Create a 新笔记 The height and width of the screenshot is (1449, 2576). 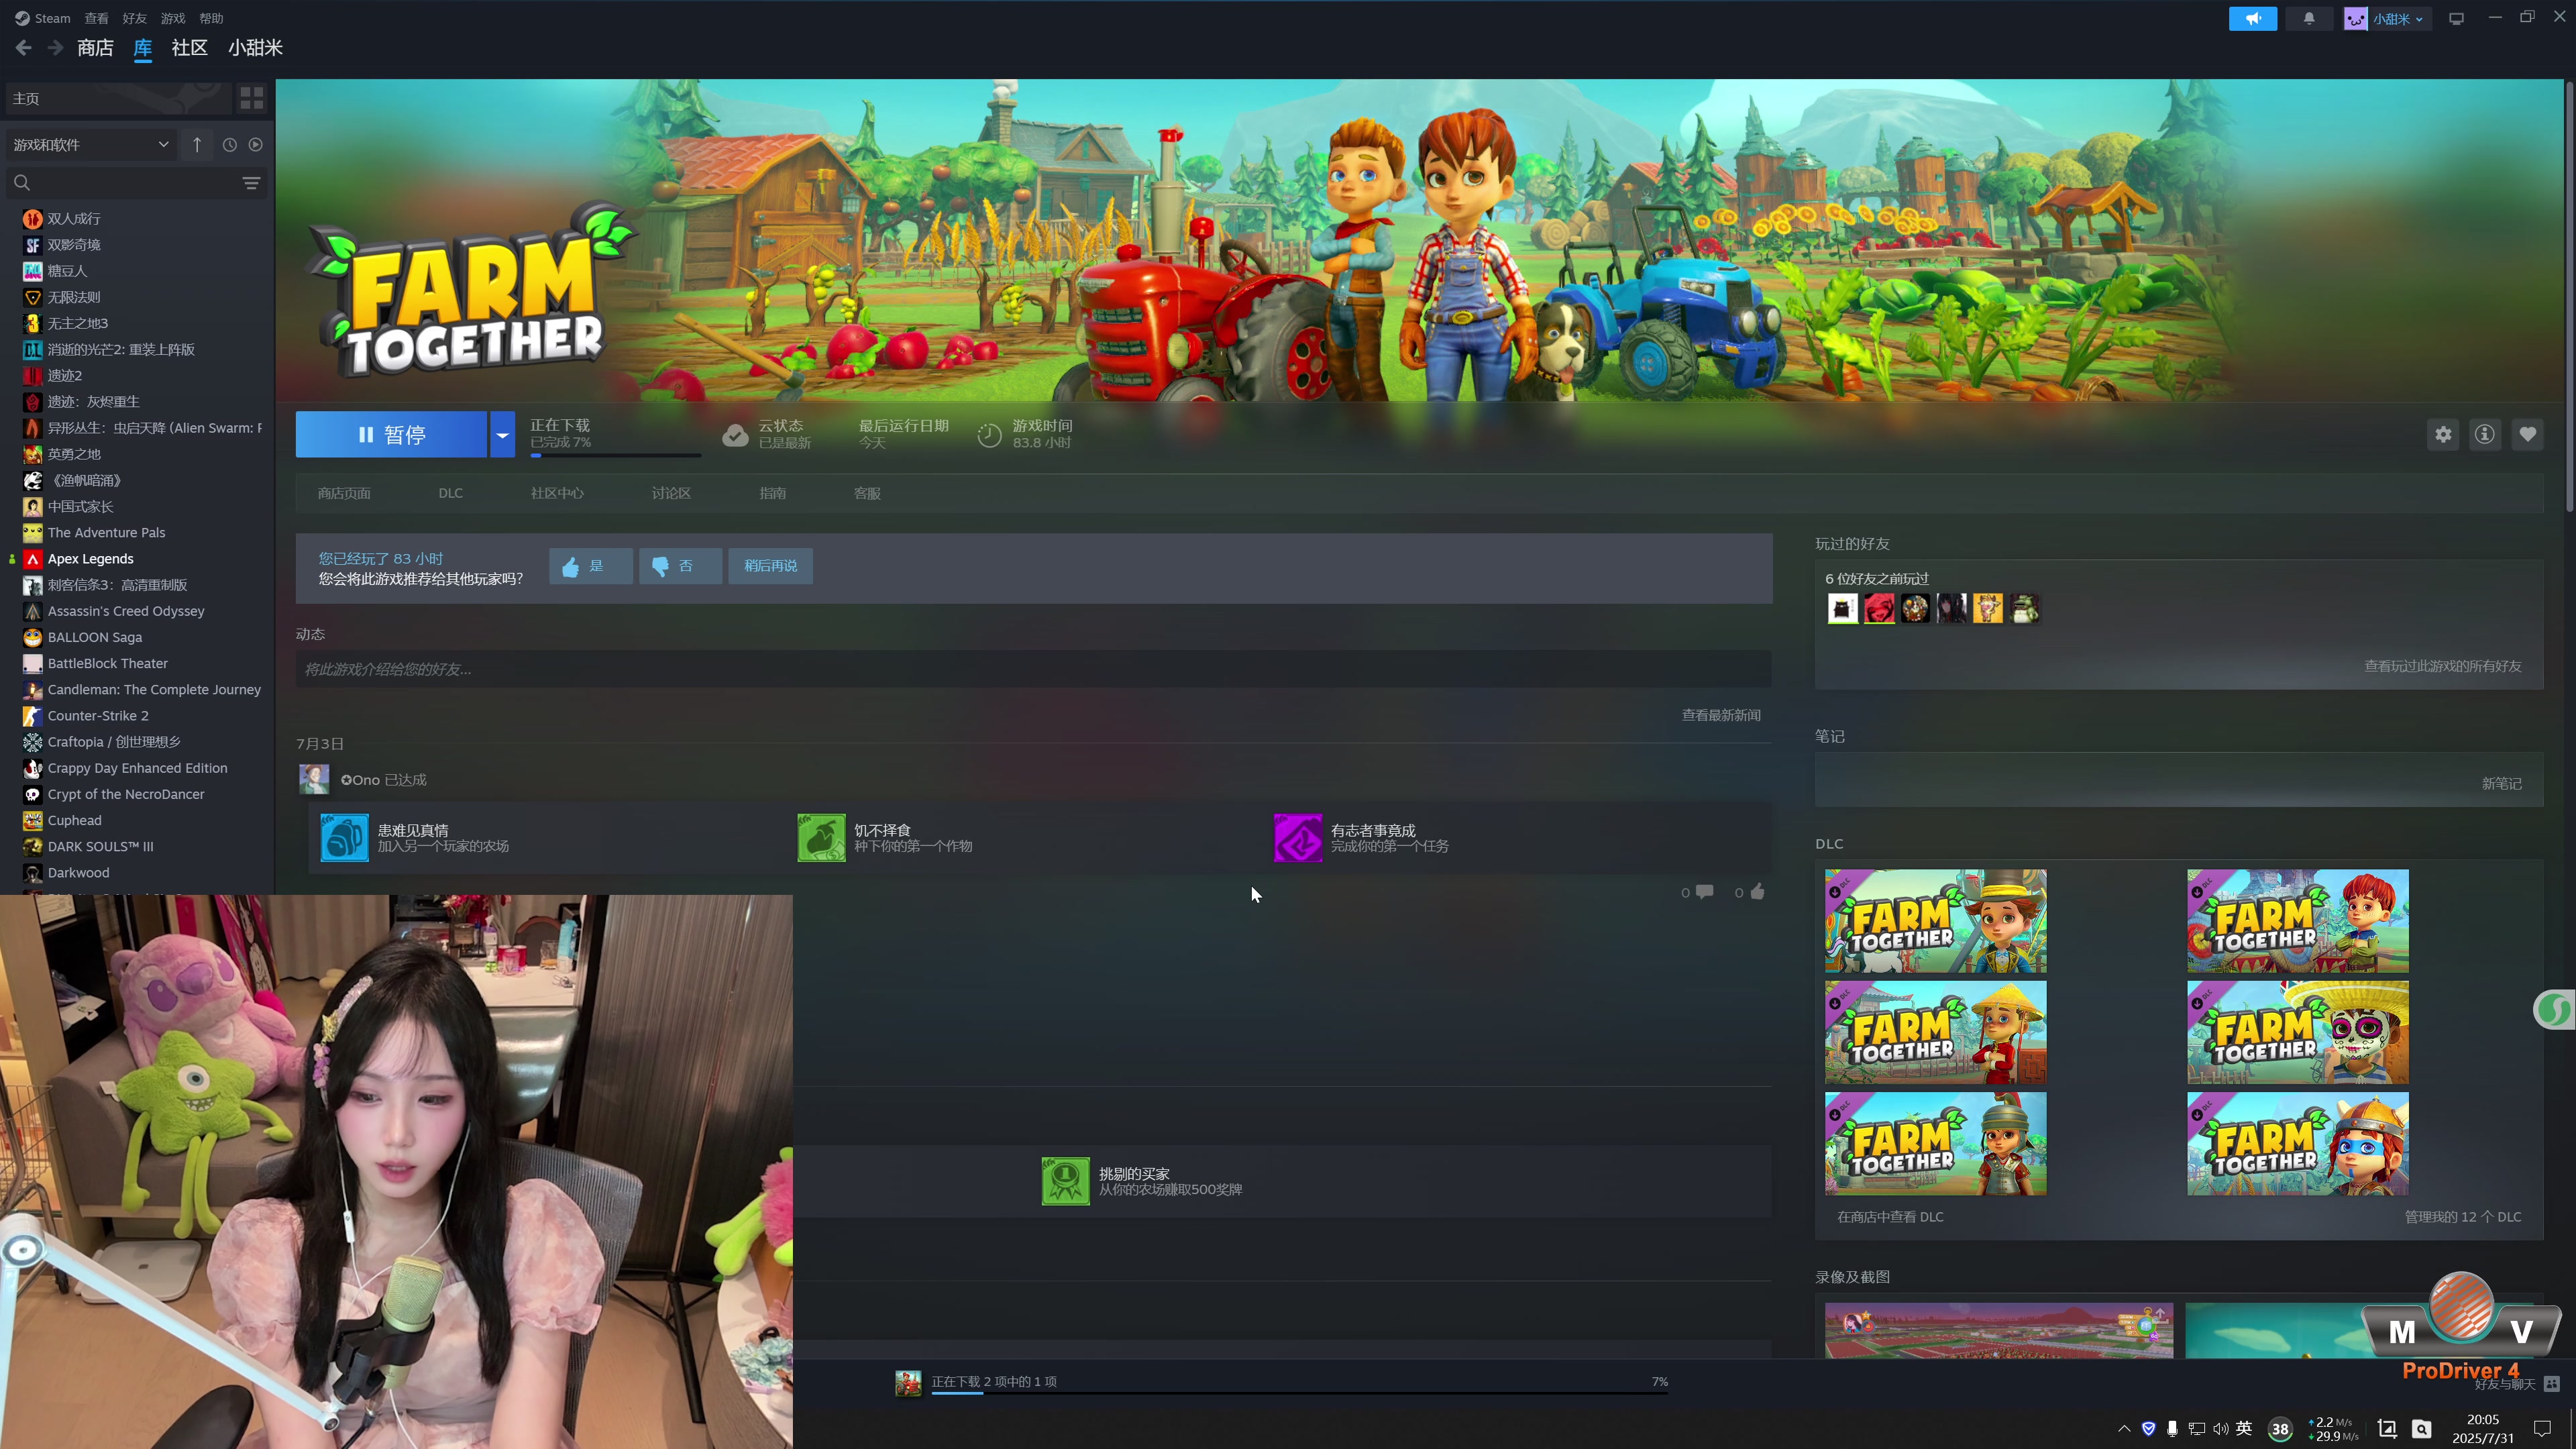click(x=2501, y=784)
